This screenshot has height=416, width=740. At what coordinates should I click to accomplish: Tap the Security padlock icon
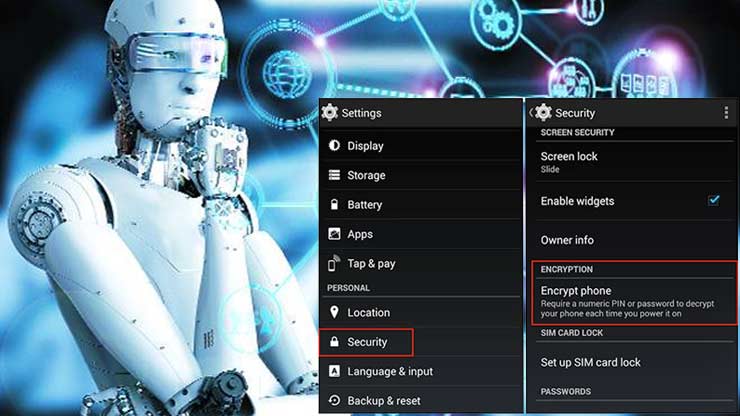click(334, 341)
